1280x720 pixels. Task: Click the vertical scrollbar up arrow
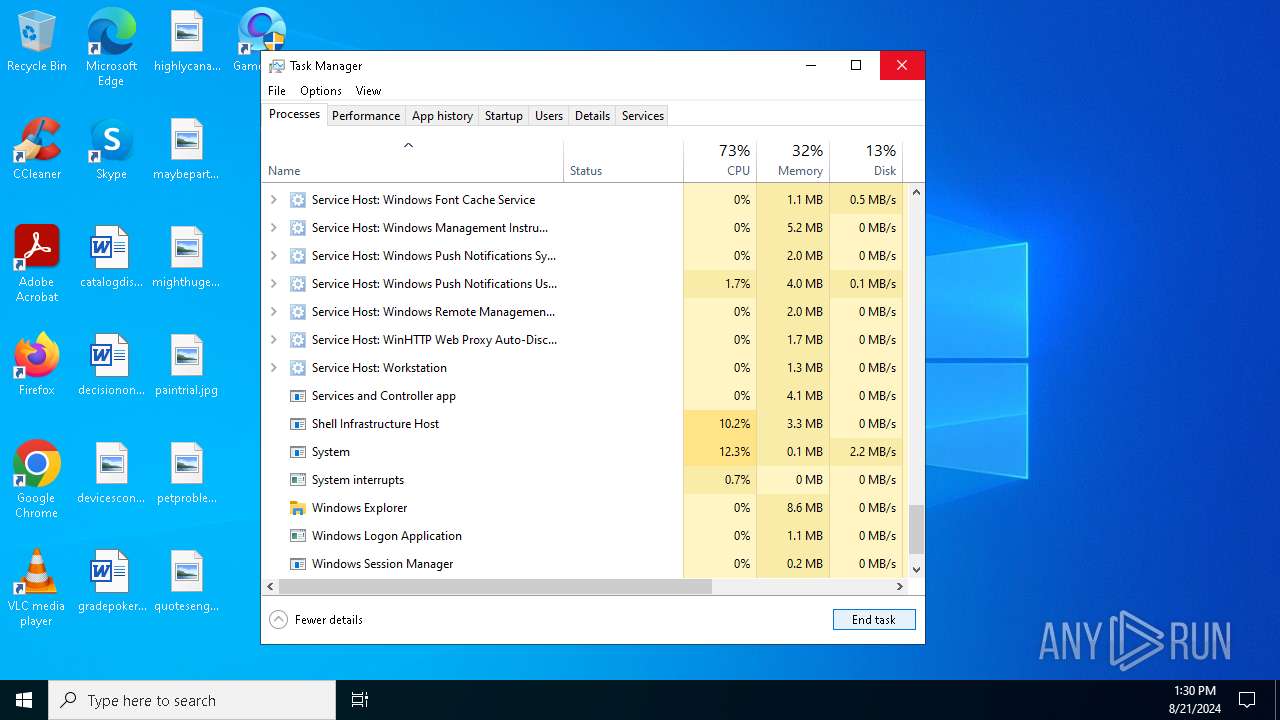(x=916, y=192)
